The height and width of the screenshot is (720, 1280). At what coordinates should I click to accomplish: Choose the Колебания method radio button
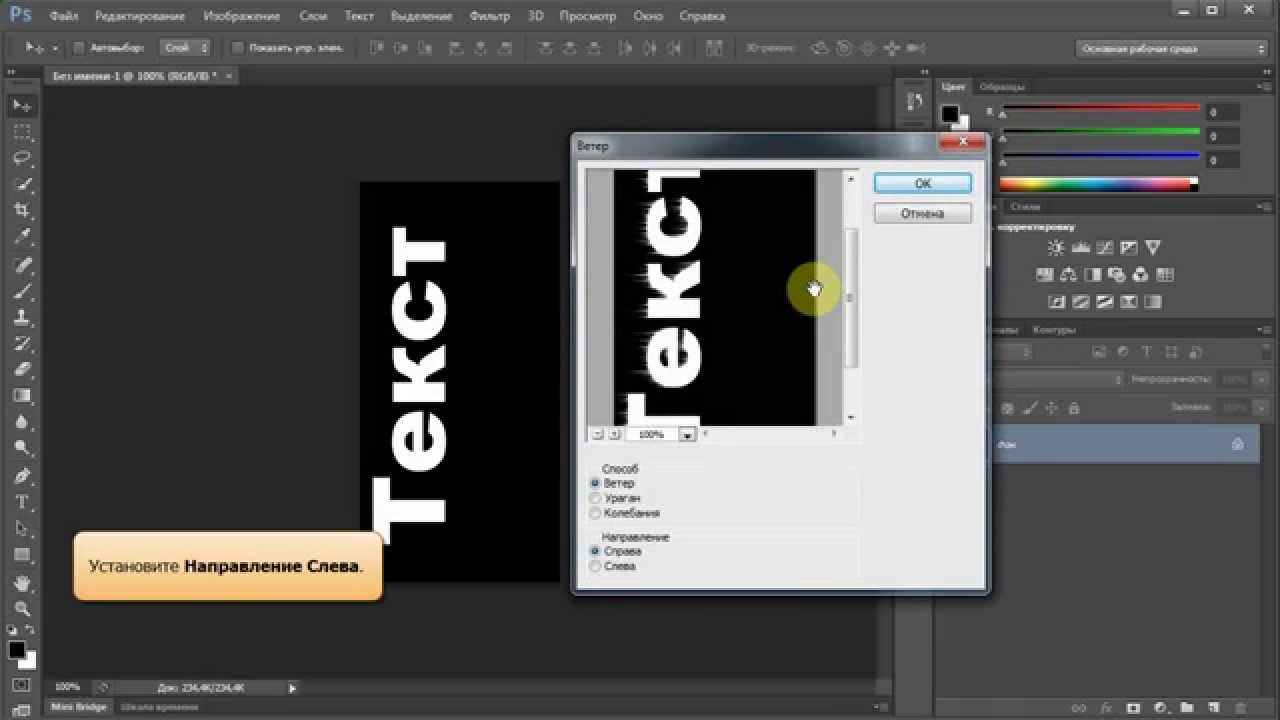click(595, 513)
